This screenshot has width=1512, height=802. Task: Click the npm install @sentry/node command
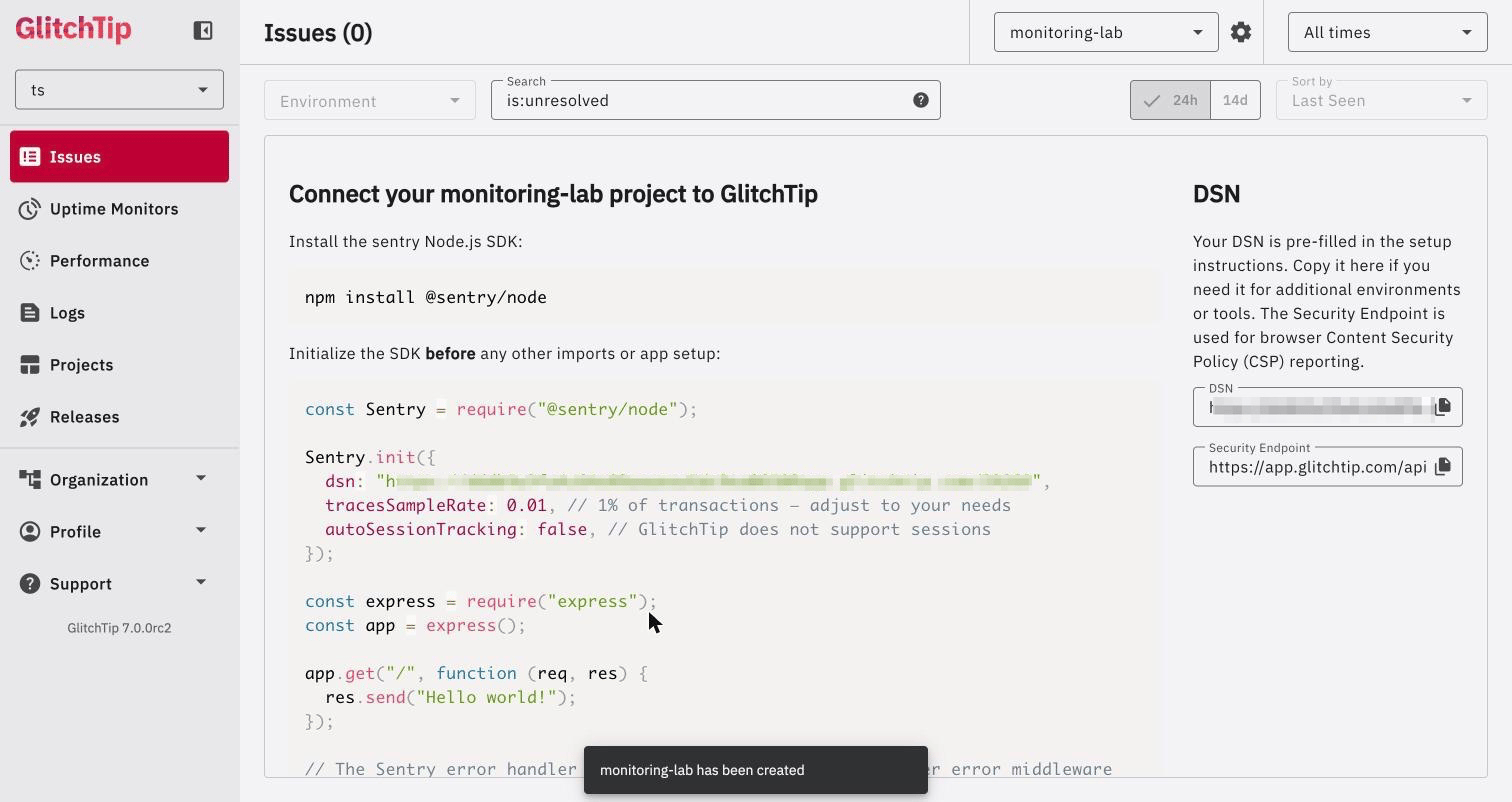pyautogui.click(x=426, y=297)
